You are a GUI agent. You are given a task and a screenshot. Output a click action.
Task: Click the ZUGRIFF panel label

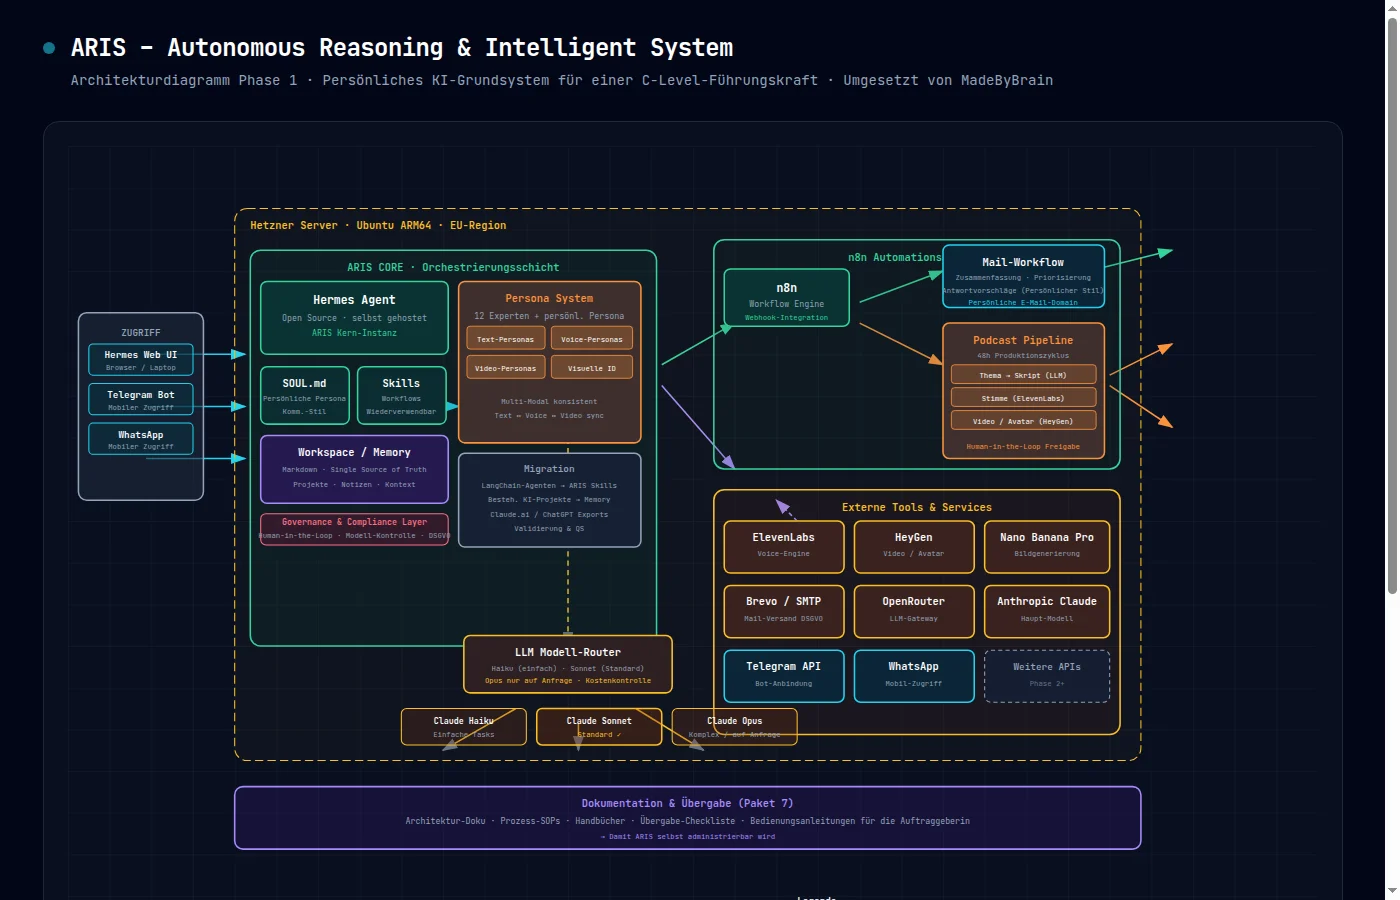pyautogui.click(x=141, y=333)
